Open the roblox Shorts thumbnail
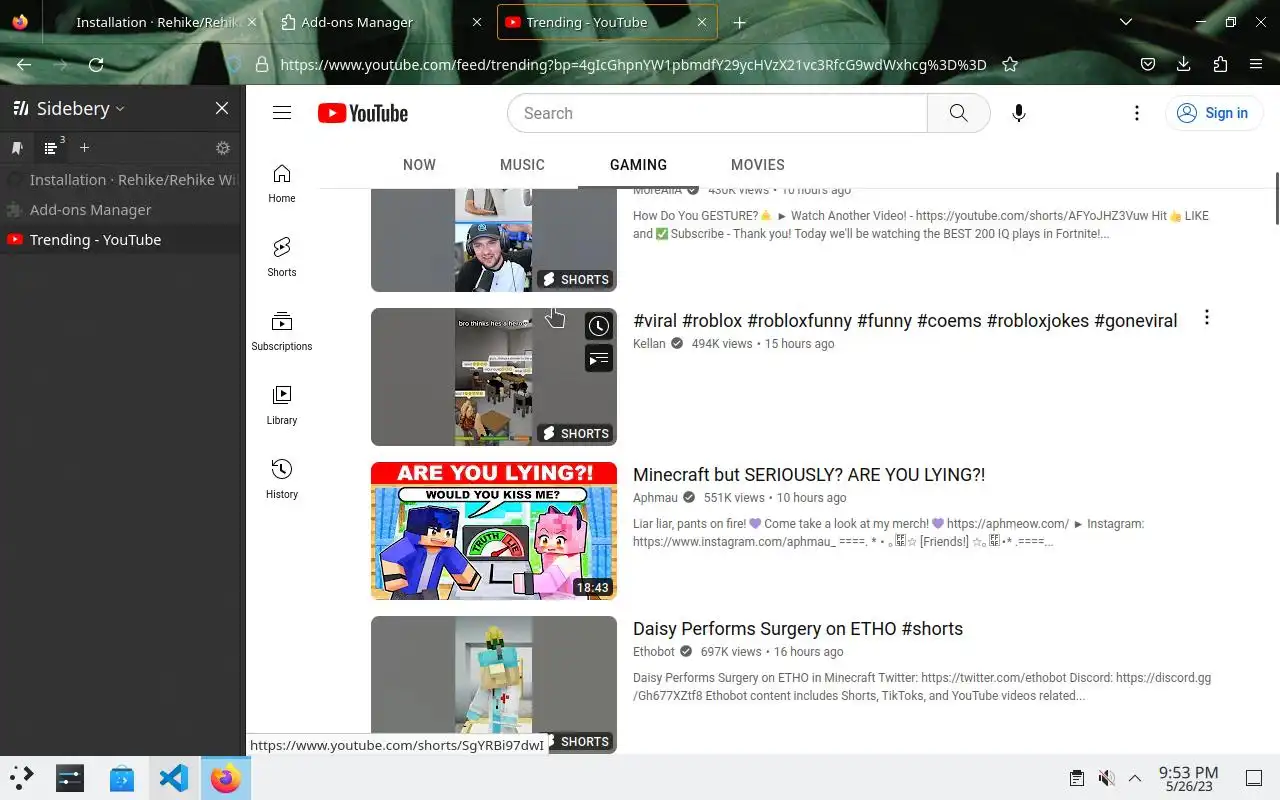The height and width of the screenshot is (800, 1280). (494, 377)
